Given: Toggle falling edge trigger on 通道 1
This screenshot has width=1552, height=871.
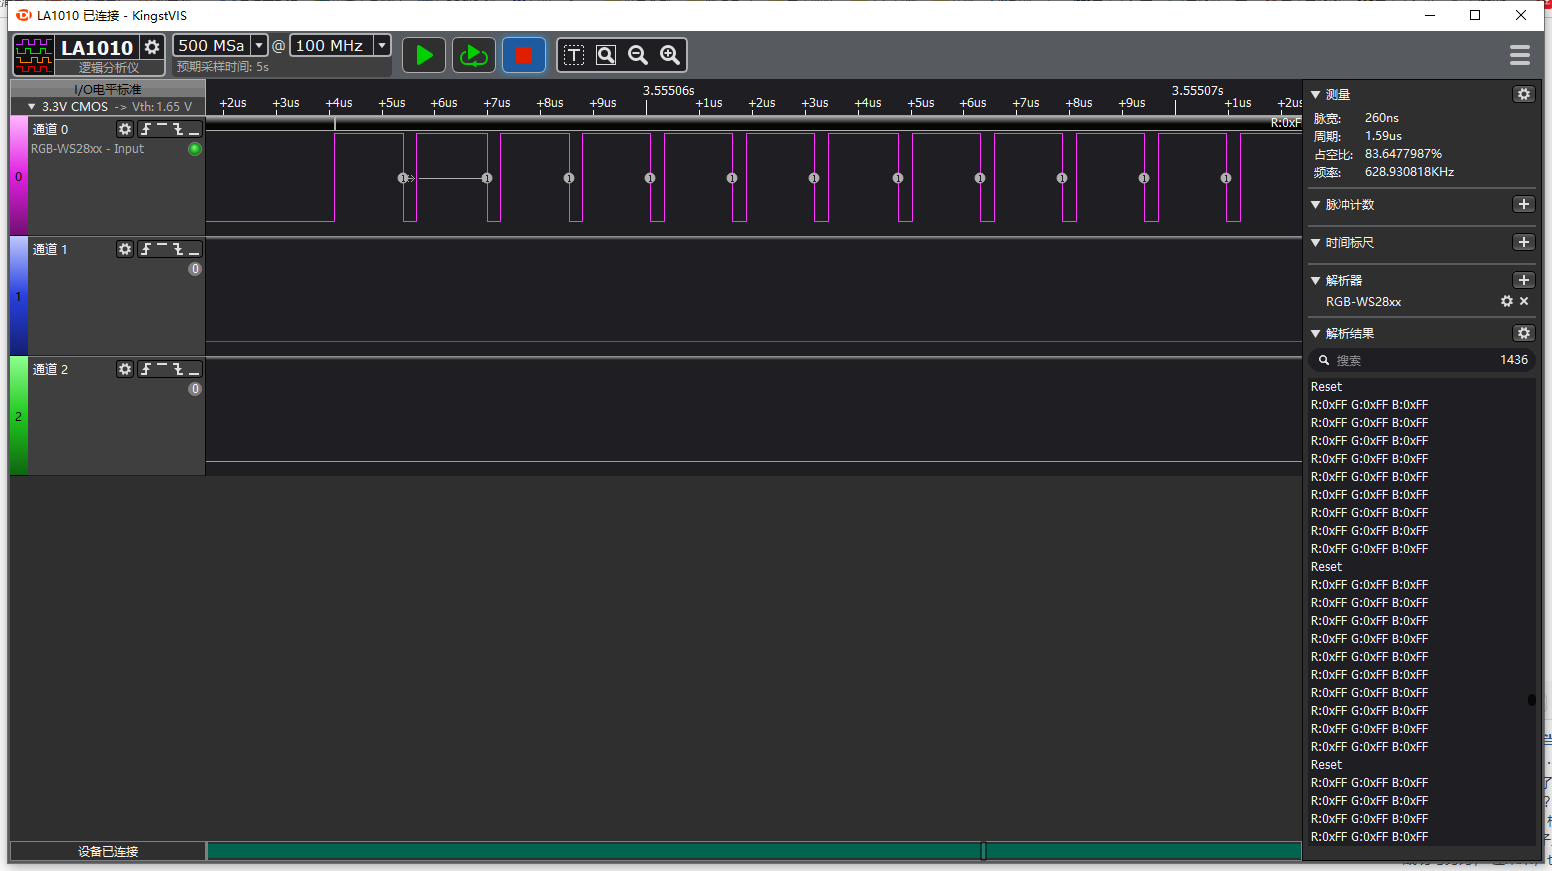Looking at the screenshot, I should [178, 249].
